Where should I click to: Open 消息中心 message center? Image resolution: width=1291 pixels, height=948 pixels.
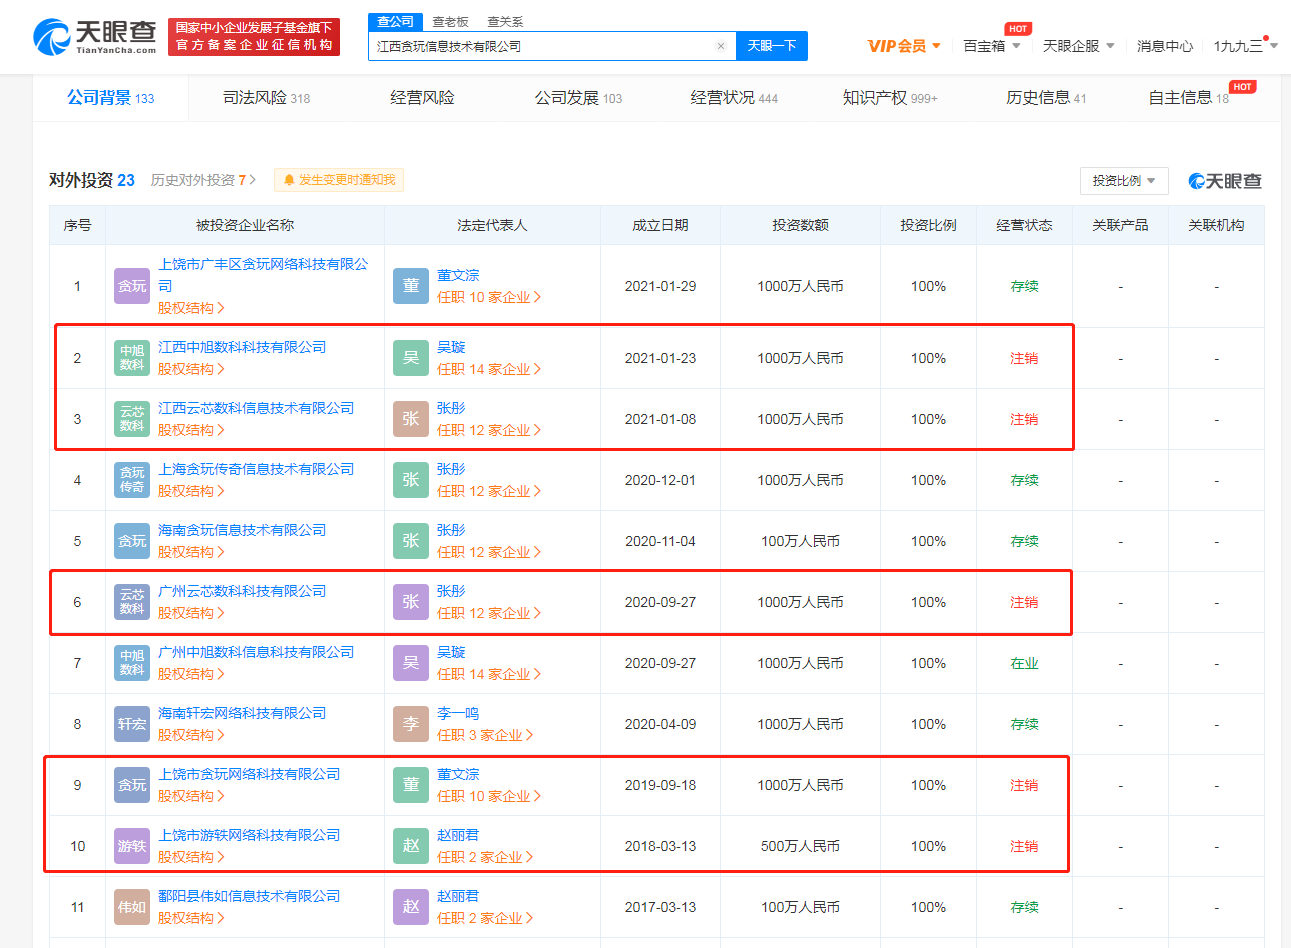[1165, 46]
